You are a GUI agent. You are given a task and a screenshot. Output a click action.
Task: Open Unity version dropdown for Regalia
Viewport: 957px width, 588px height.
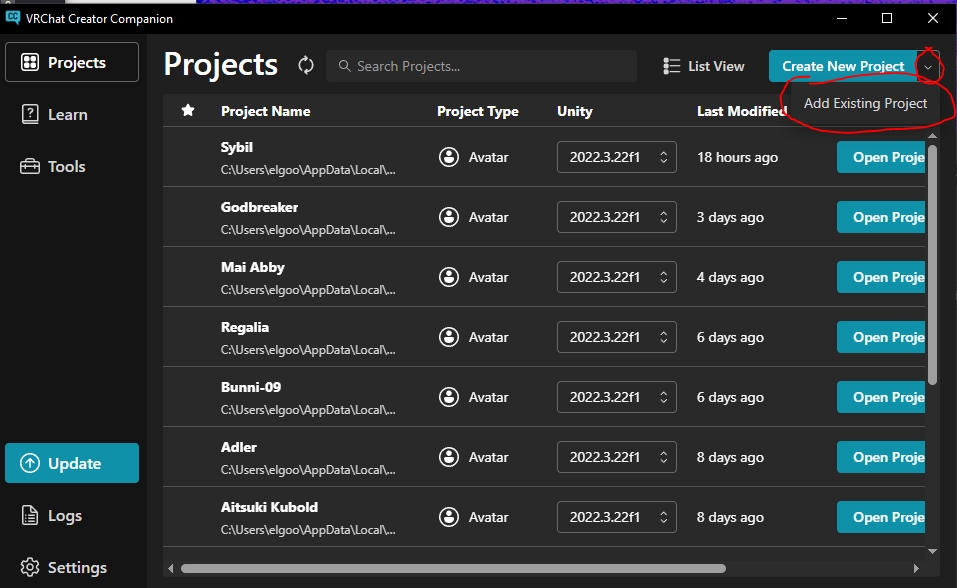[616, 336]
